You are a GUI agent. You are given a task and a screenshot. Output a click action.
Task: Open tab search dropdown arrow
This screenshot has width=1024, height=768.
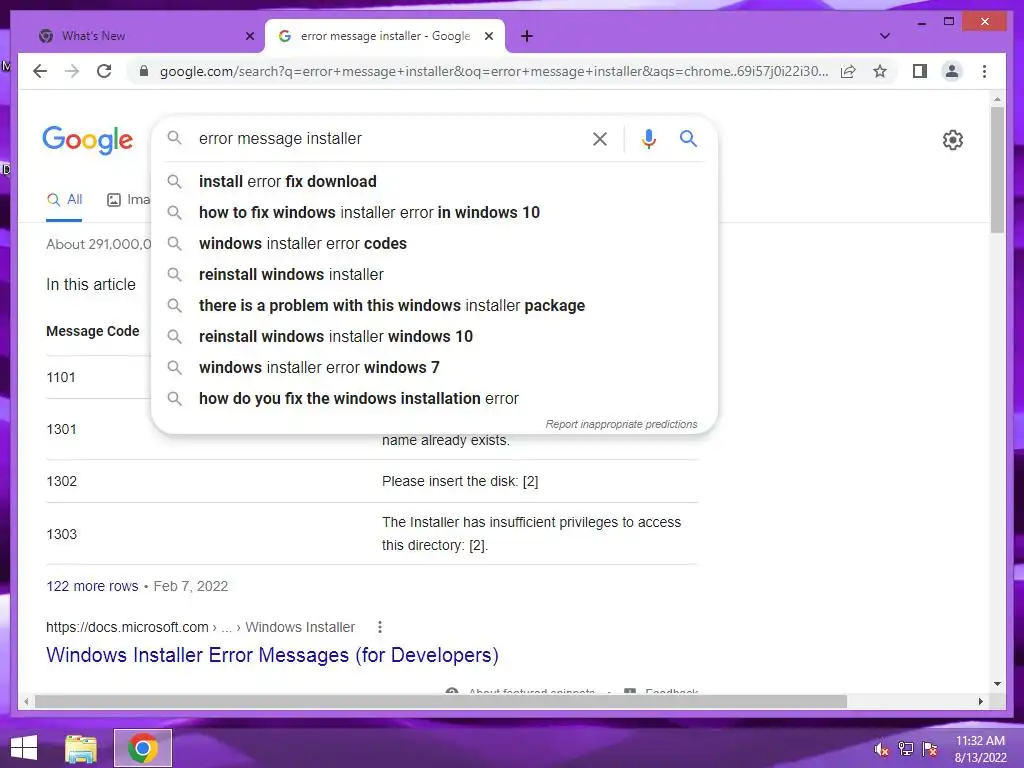pyautogui.click(x=885, y=36)
